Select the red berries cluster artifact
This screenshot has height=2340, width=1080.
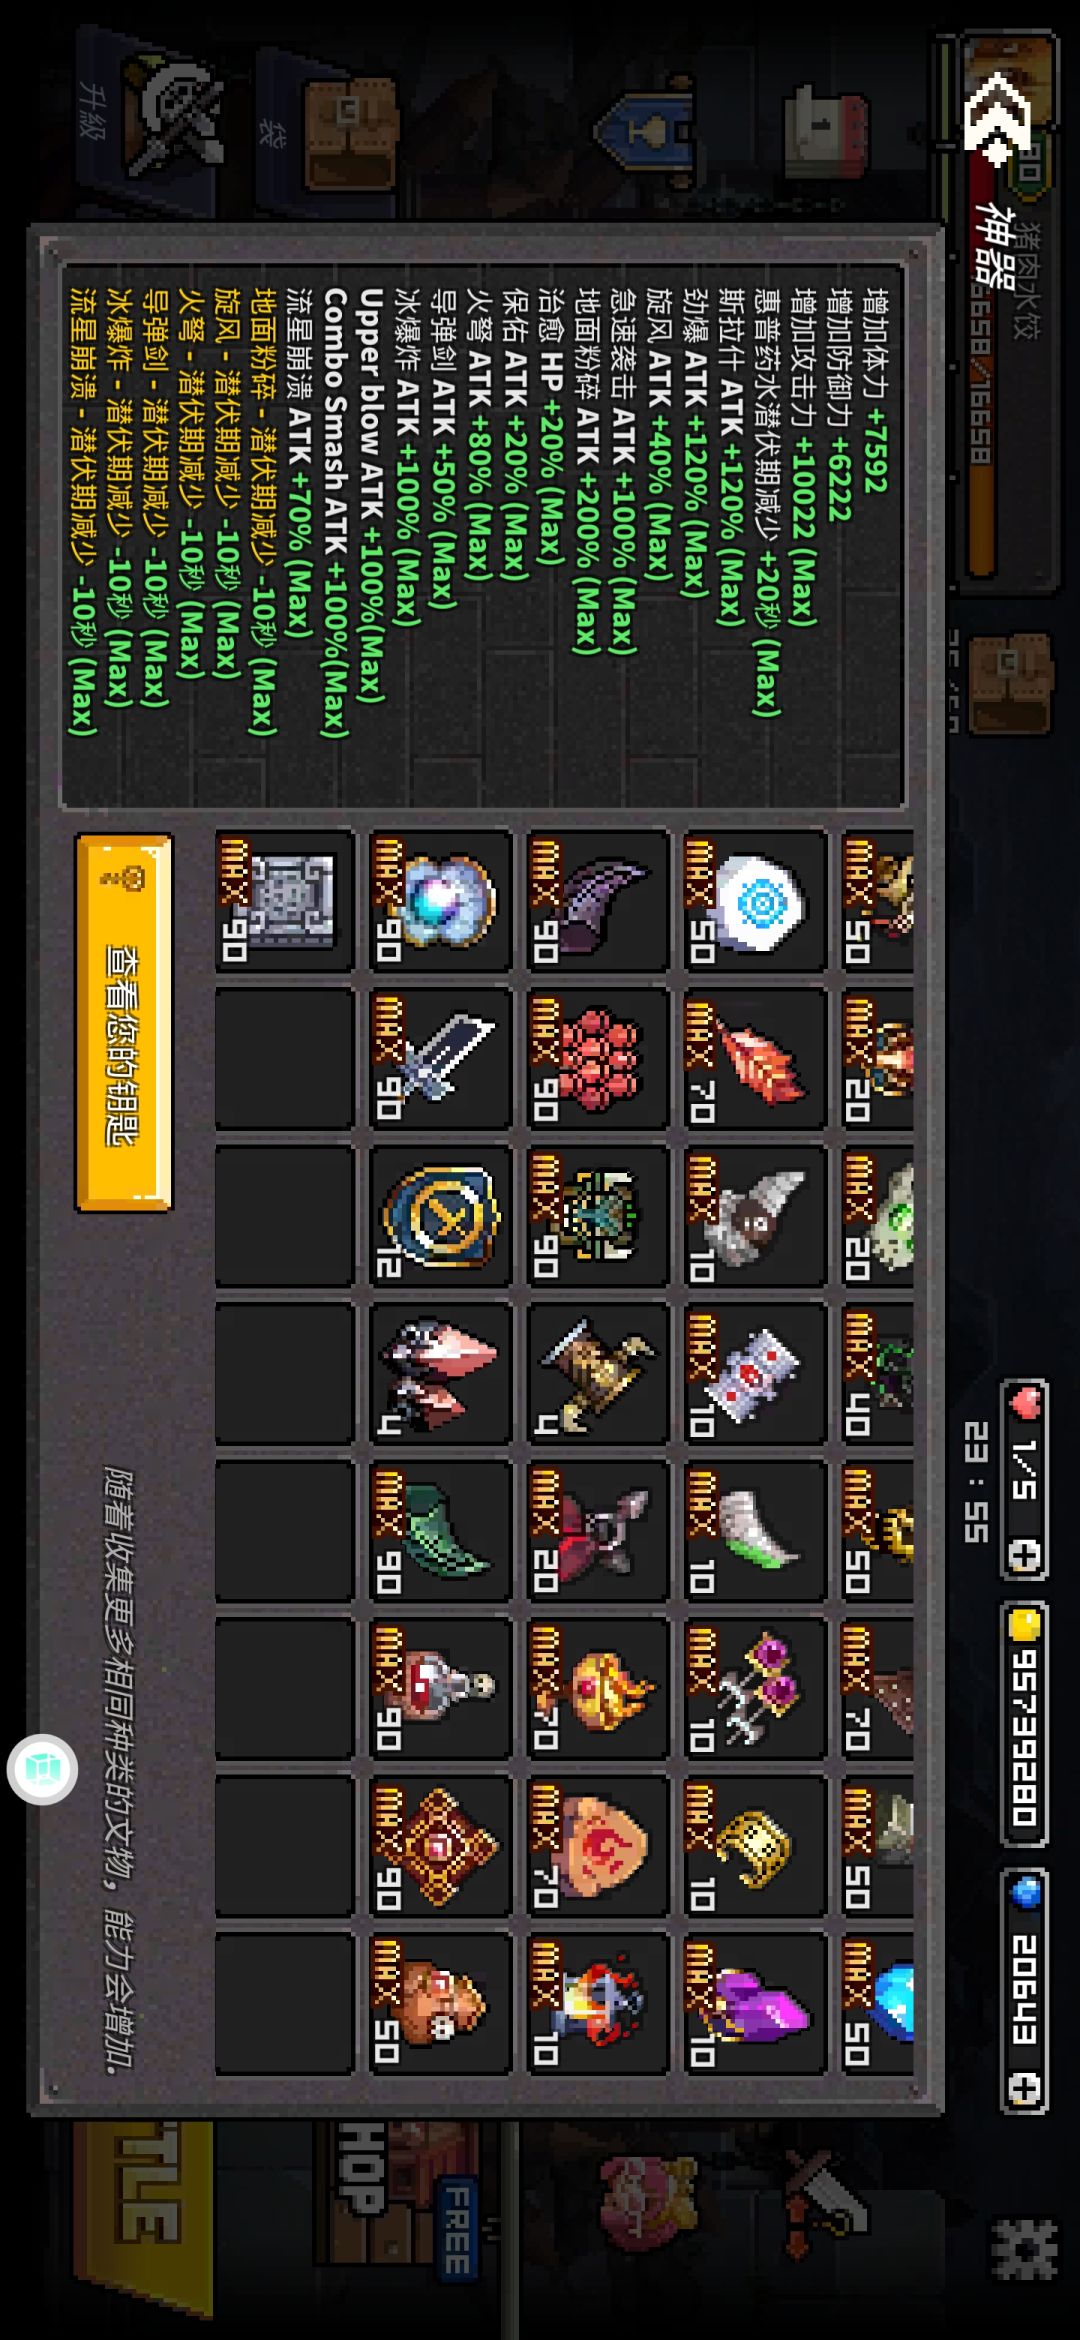pos(597,1059)
